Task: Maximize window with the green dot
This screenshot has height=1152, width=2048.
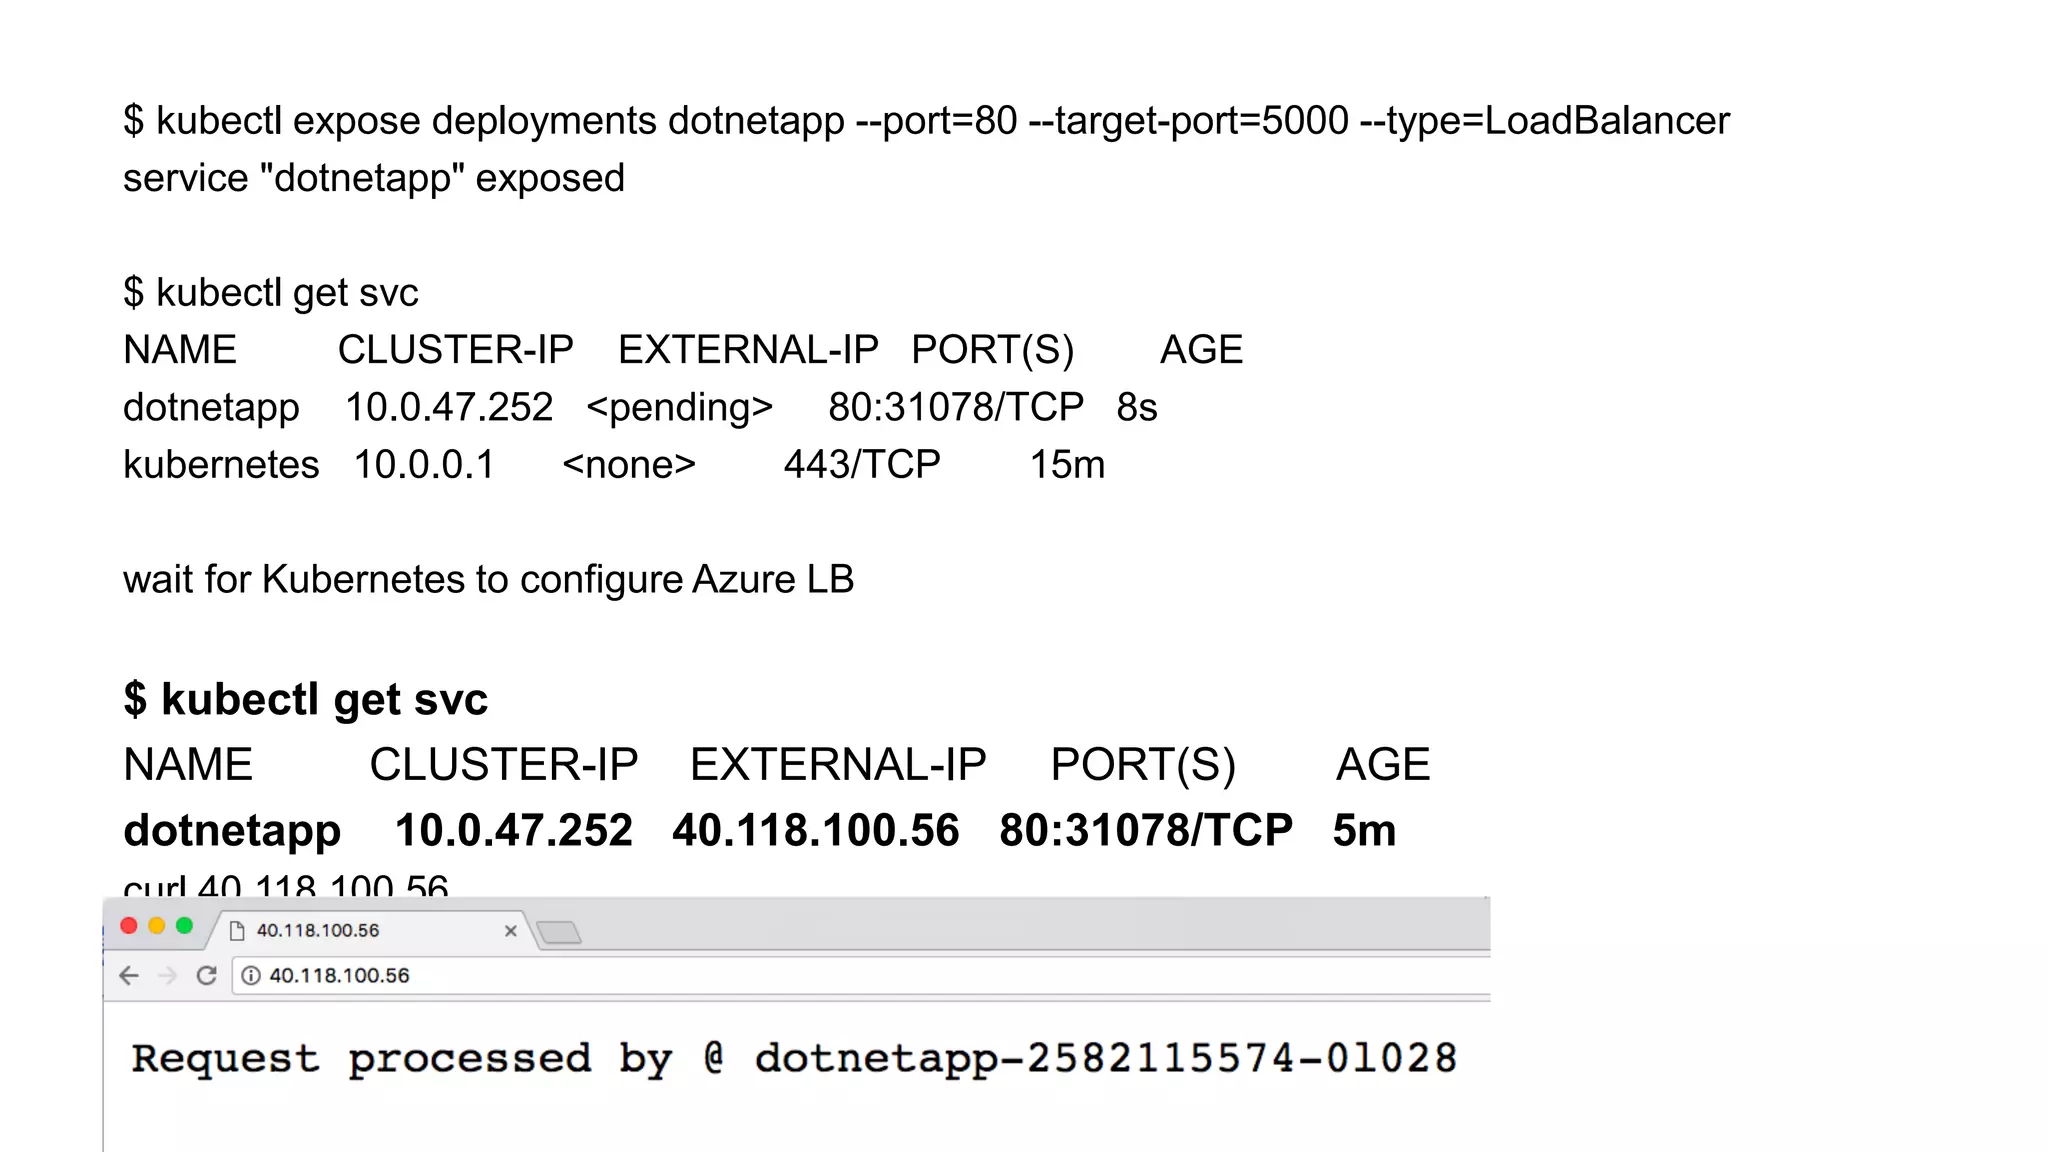Action: [x=184, y=926]
